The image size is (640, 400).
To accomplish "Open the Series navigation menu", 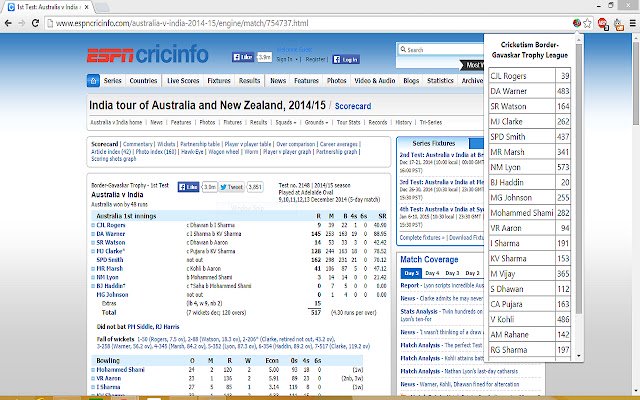I will click(x=113, y=80).
